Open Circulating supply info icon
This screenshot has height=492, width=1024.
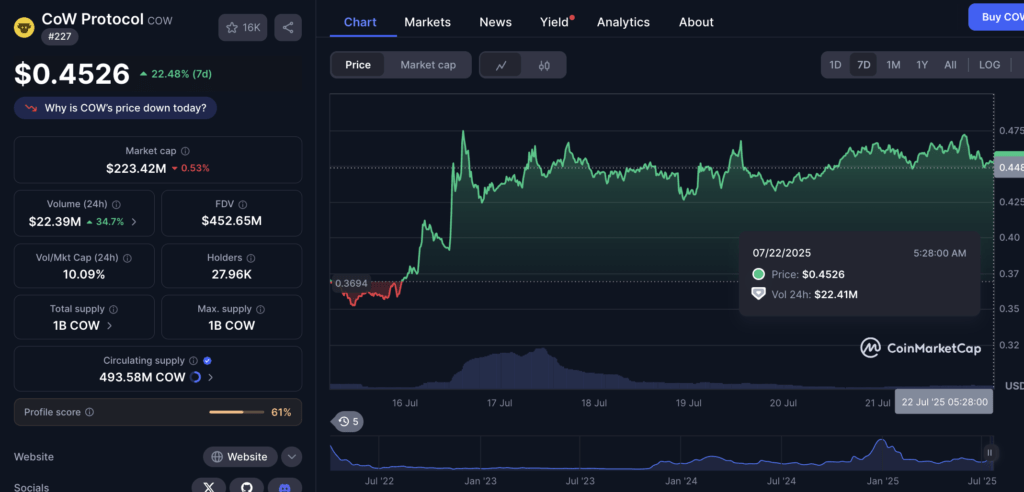193,361
